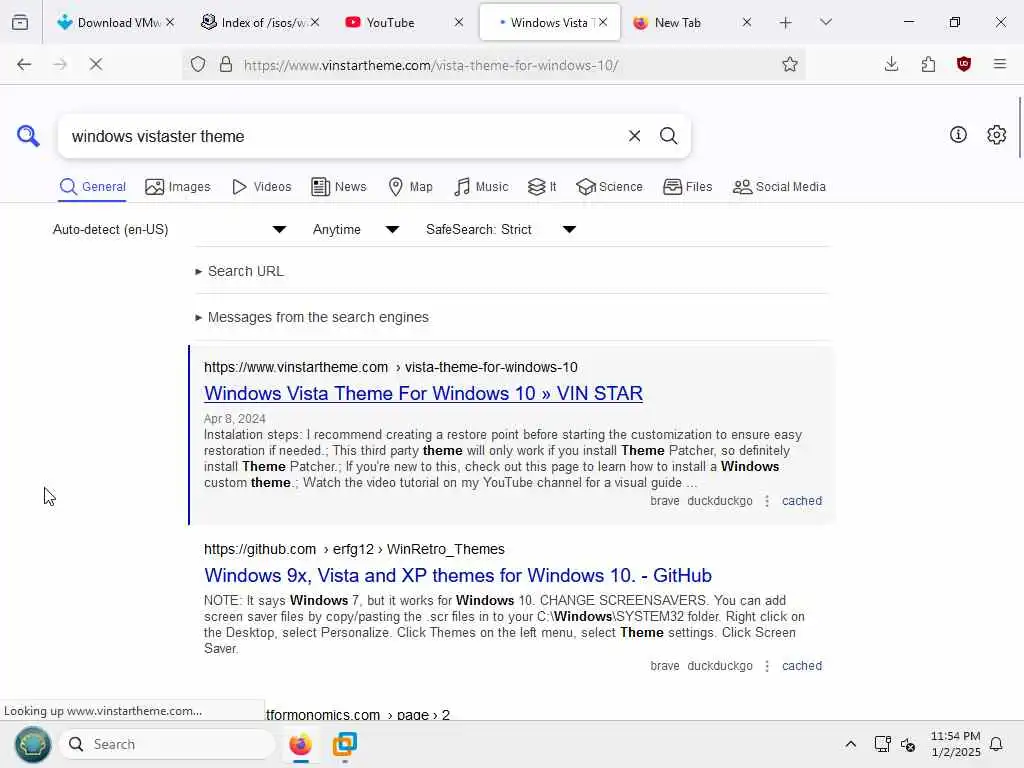The width and height of the screenshot is (1024, 768).
Task: Click the page vertical scrollbar
Action: point(1019,127)
